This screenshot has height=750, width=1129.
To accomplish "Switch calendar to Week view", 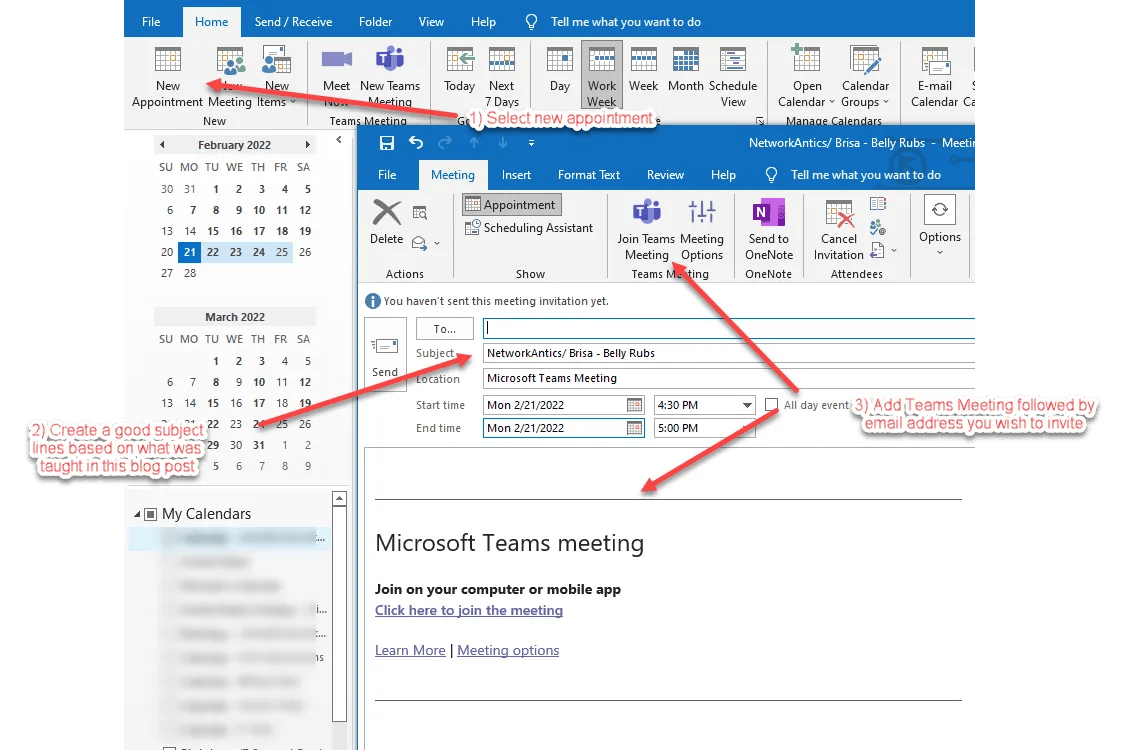I will coord(643,70).
